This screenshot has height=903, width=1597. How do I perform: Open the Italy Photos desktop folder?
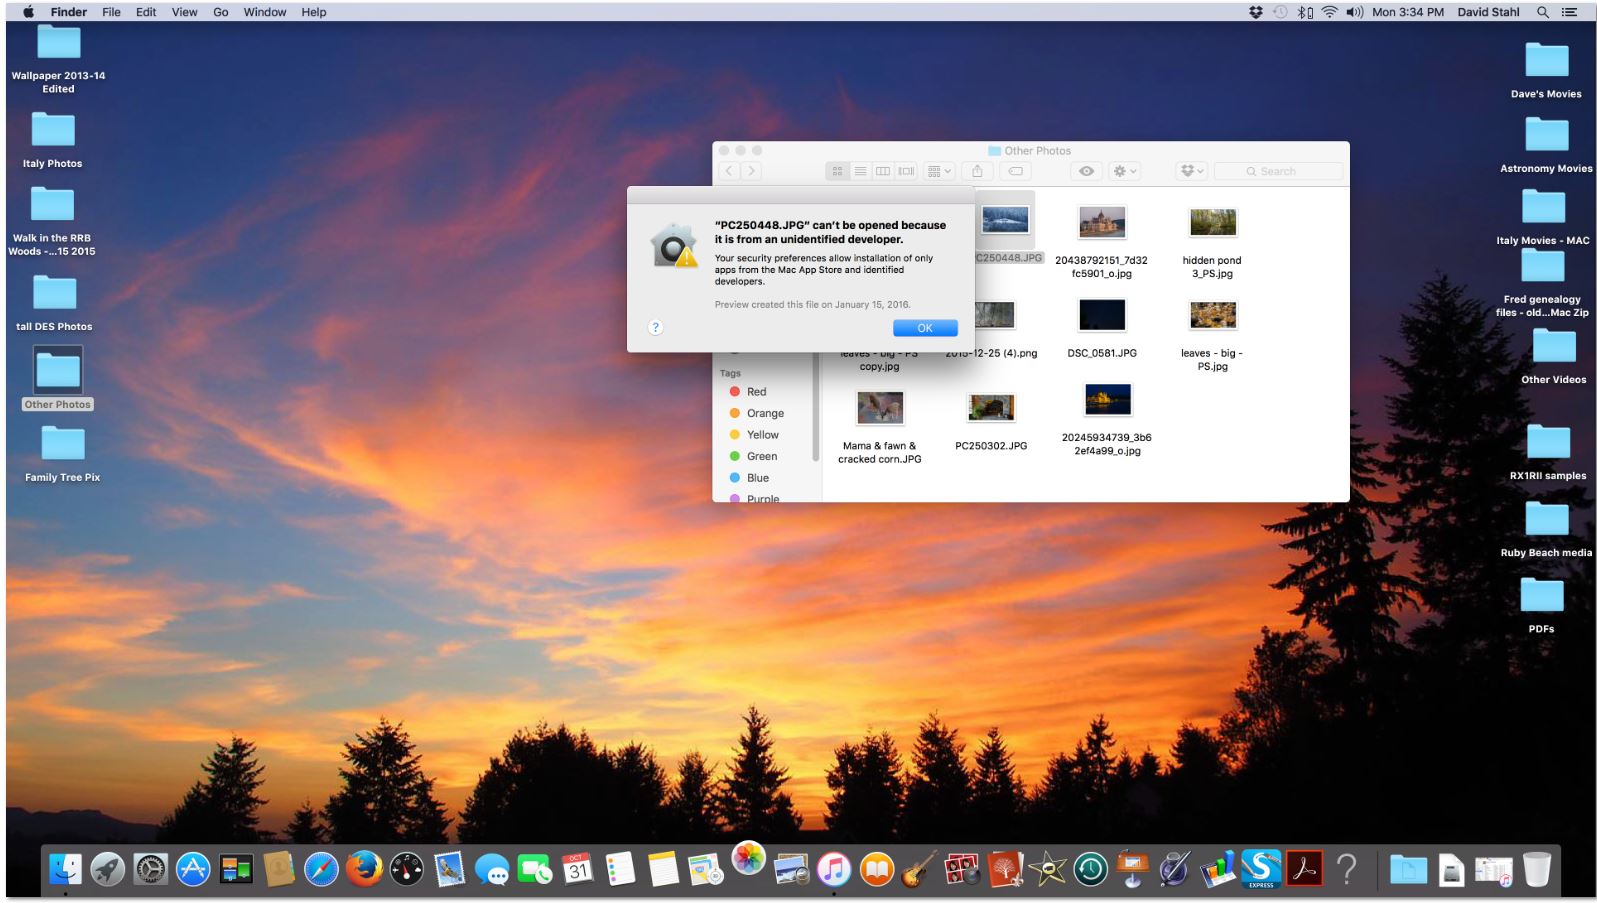[x=53, y=131]
